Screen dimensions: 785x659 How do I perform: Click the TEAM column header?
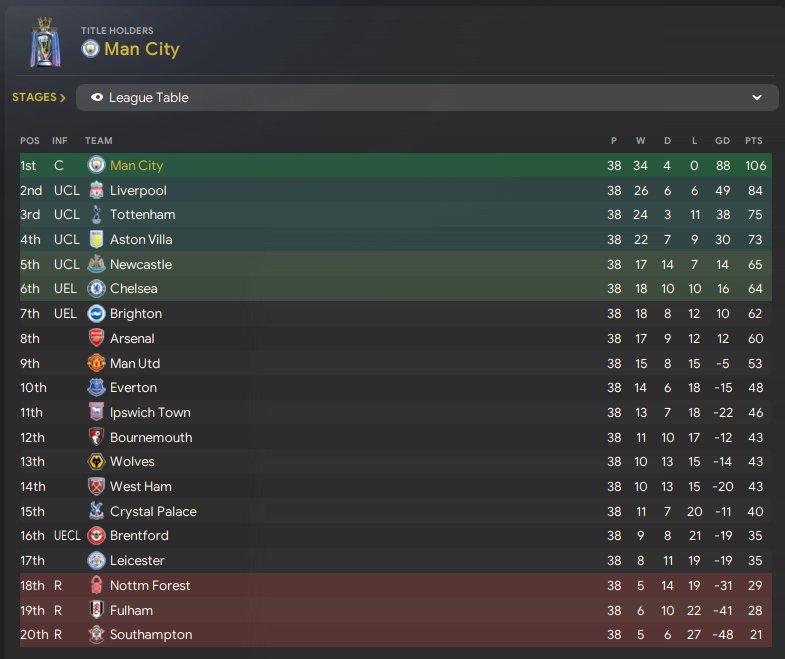[x=99, y=141]
